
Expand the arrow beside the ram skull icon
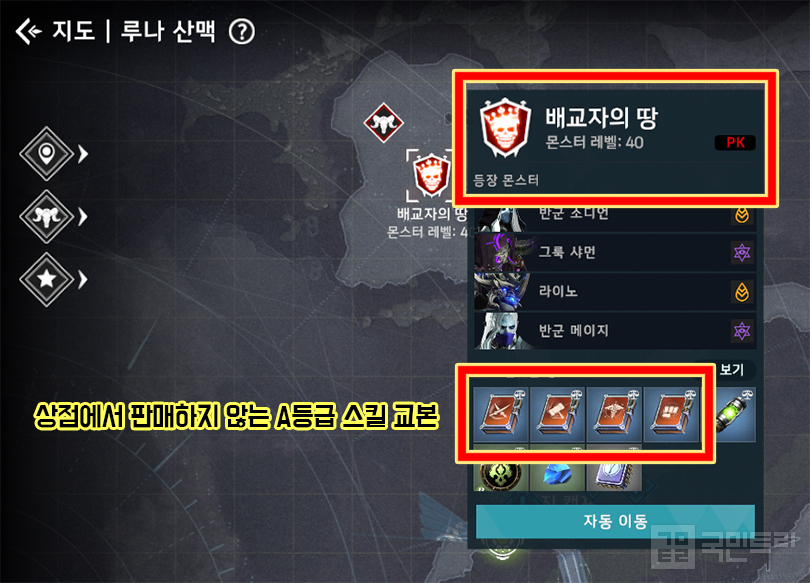coord(83,217)
